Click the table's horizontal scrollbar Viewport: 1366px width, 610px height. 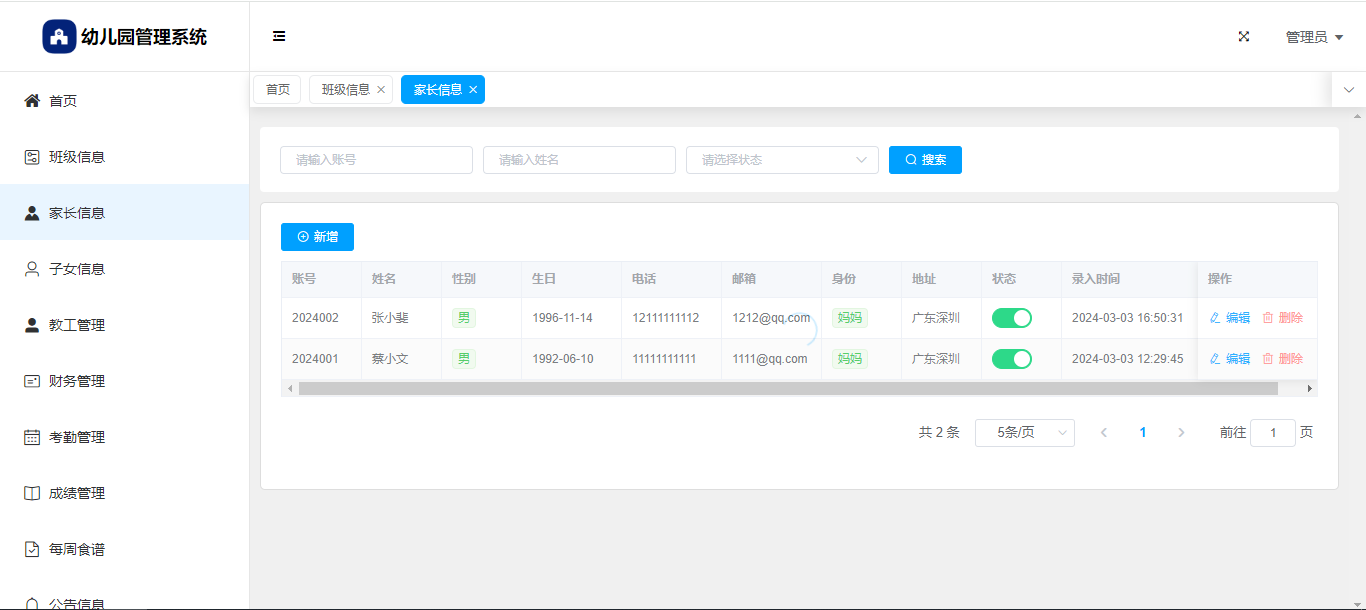tap(787, 388)
